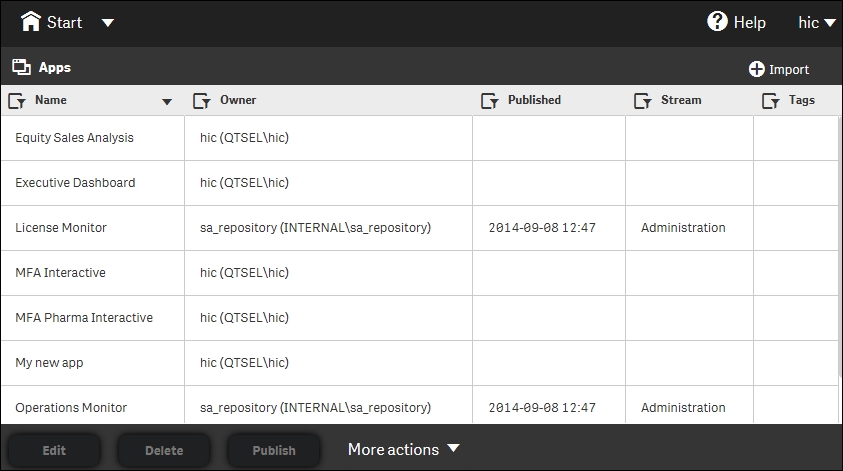
Task: Click the Edit button
Action: (54, 450)
